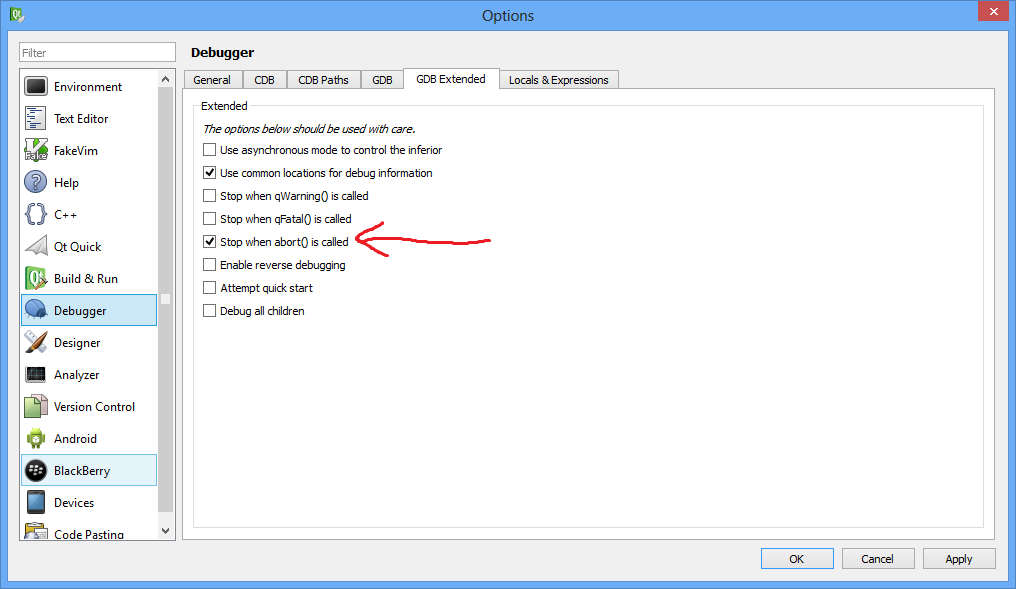
Task: Click the Apply button
Action: point(958,558)
